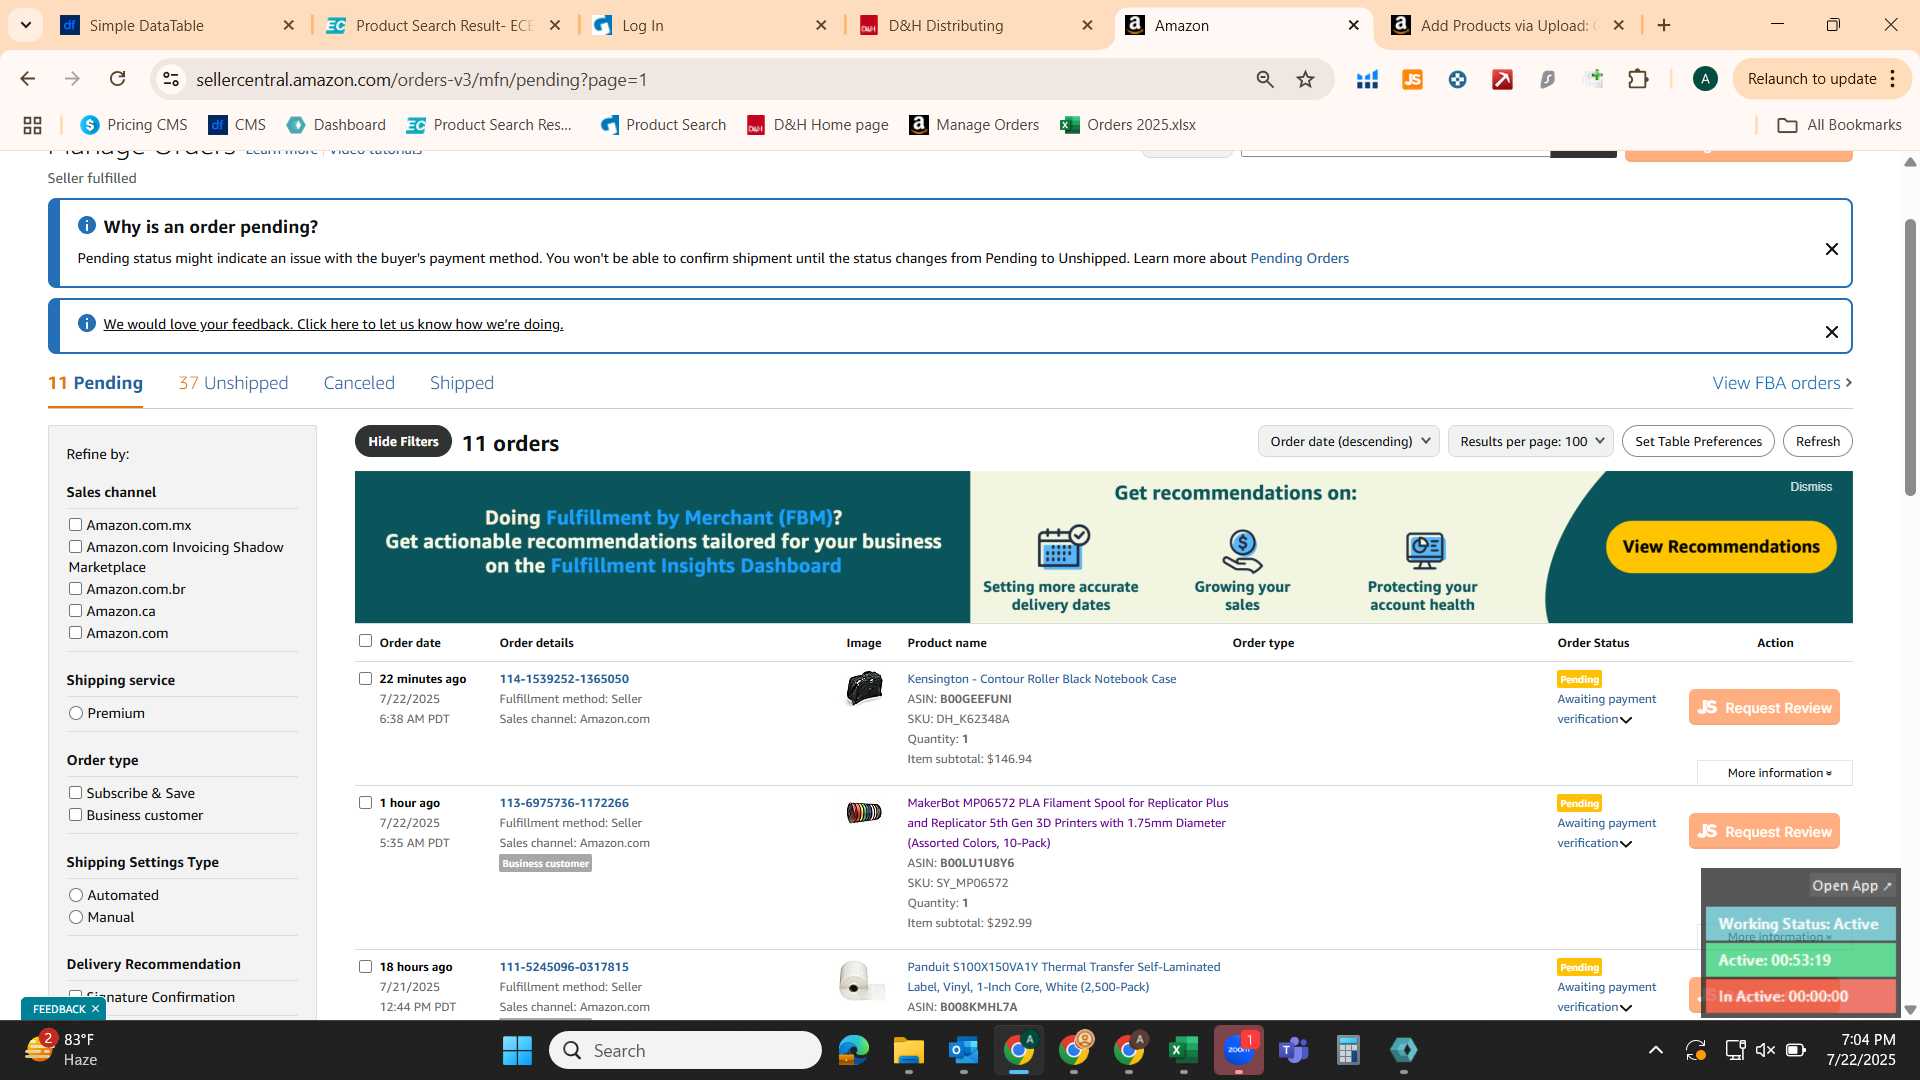Dismiss the FBM recommendations banner

[x=1811, y=487]
